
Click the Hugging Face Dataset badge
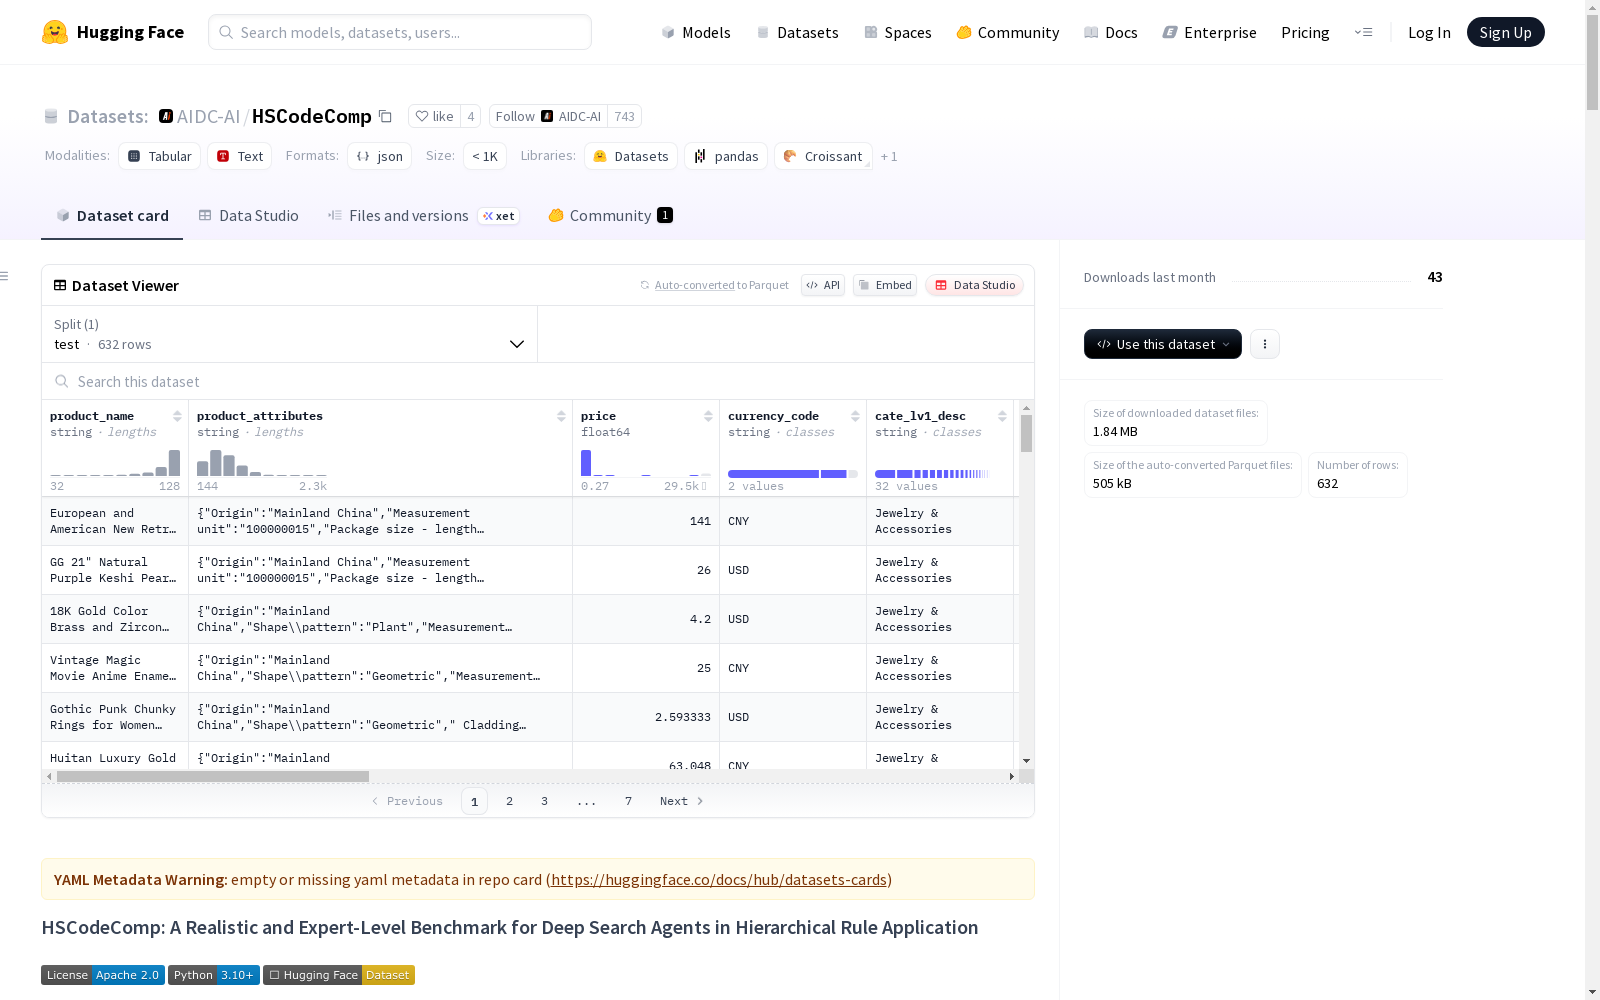[x=339, y=975]
